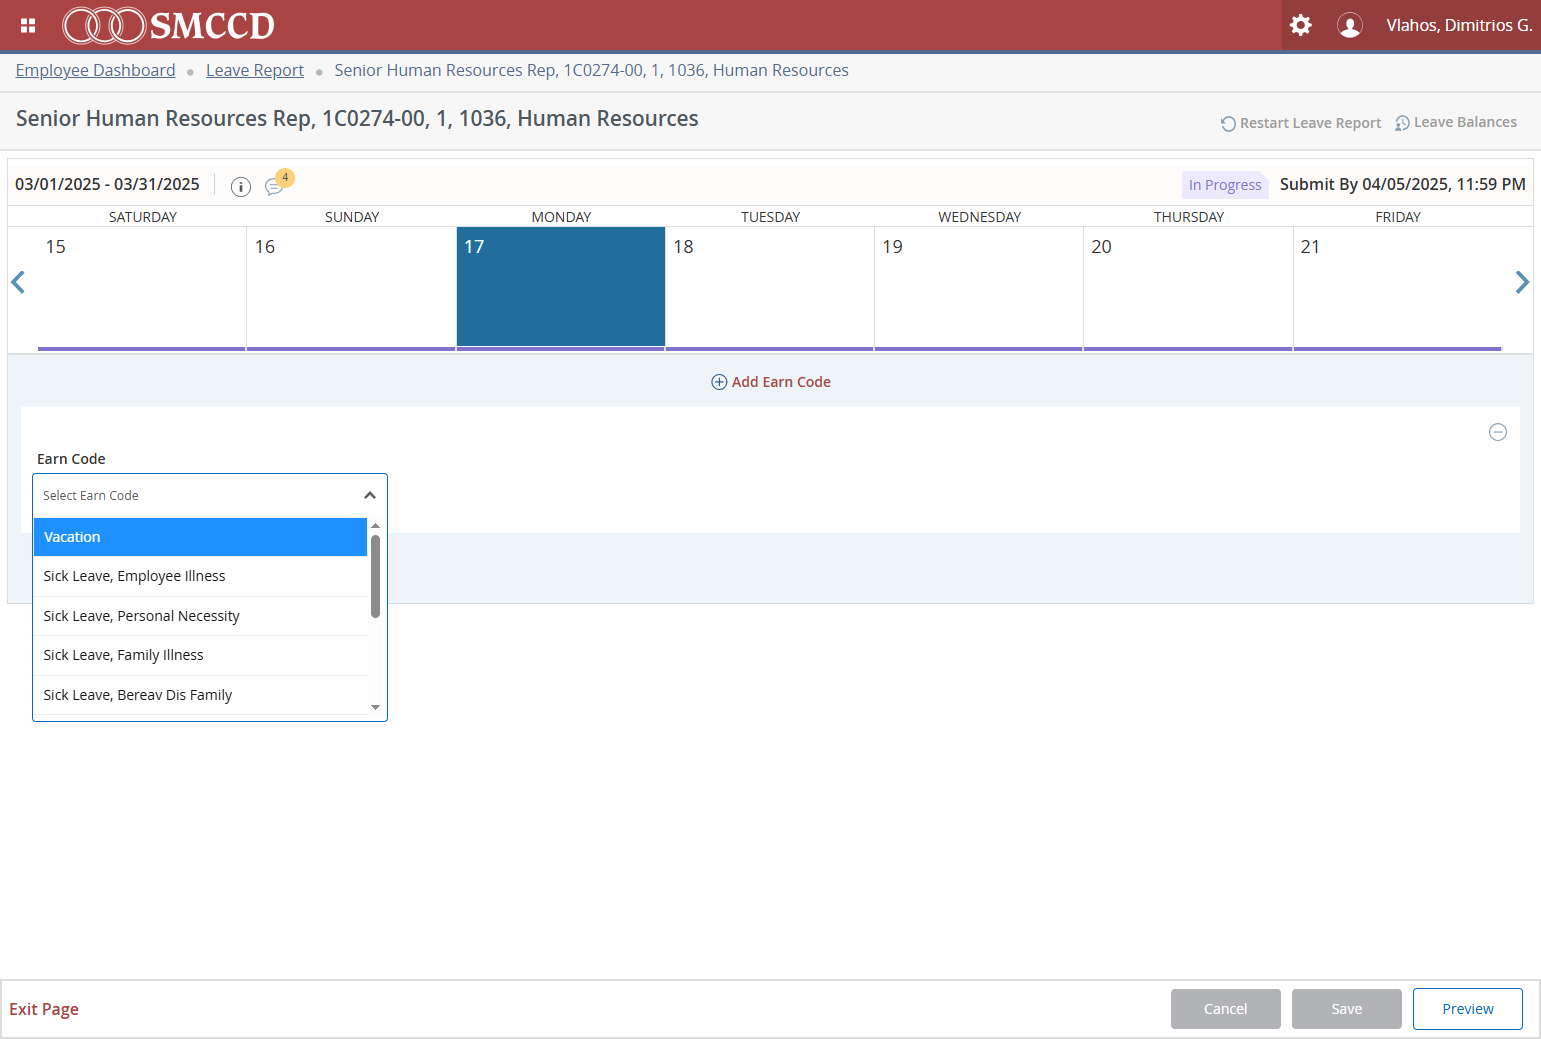Choose Vacation from earn code list
This screenshot has width=1541, height=1039.
coord(200,537)
